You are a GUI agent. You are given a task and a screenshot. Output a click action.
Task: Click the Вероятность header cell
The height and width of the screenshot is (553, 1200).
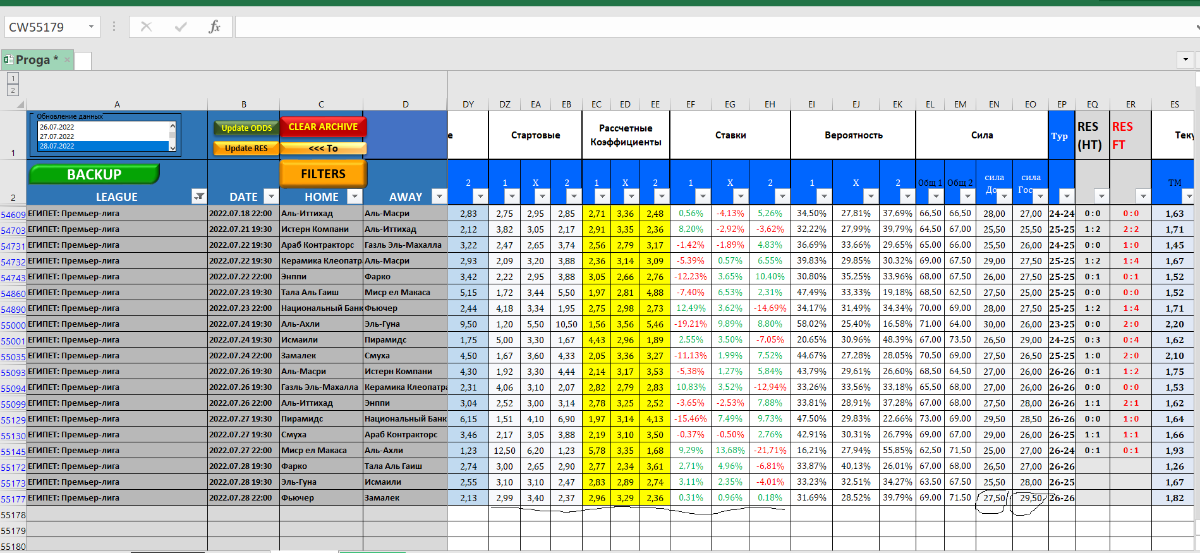(x=853, y=134)
